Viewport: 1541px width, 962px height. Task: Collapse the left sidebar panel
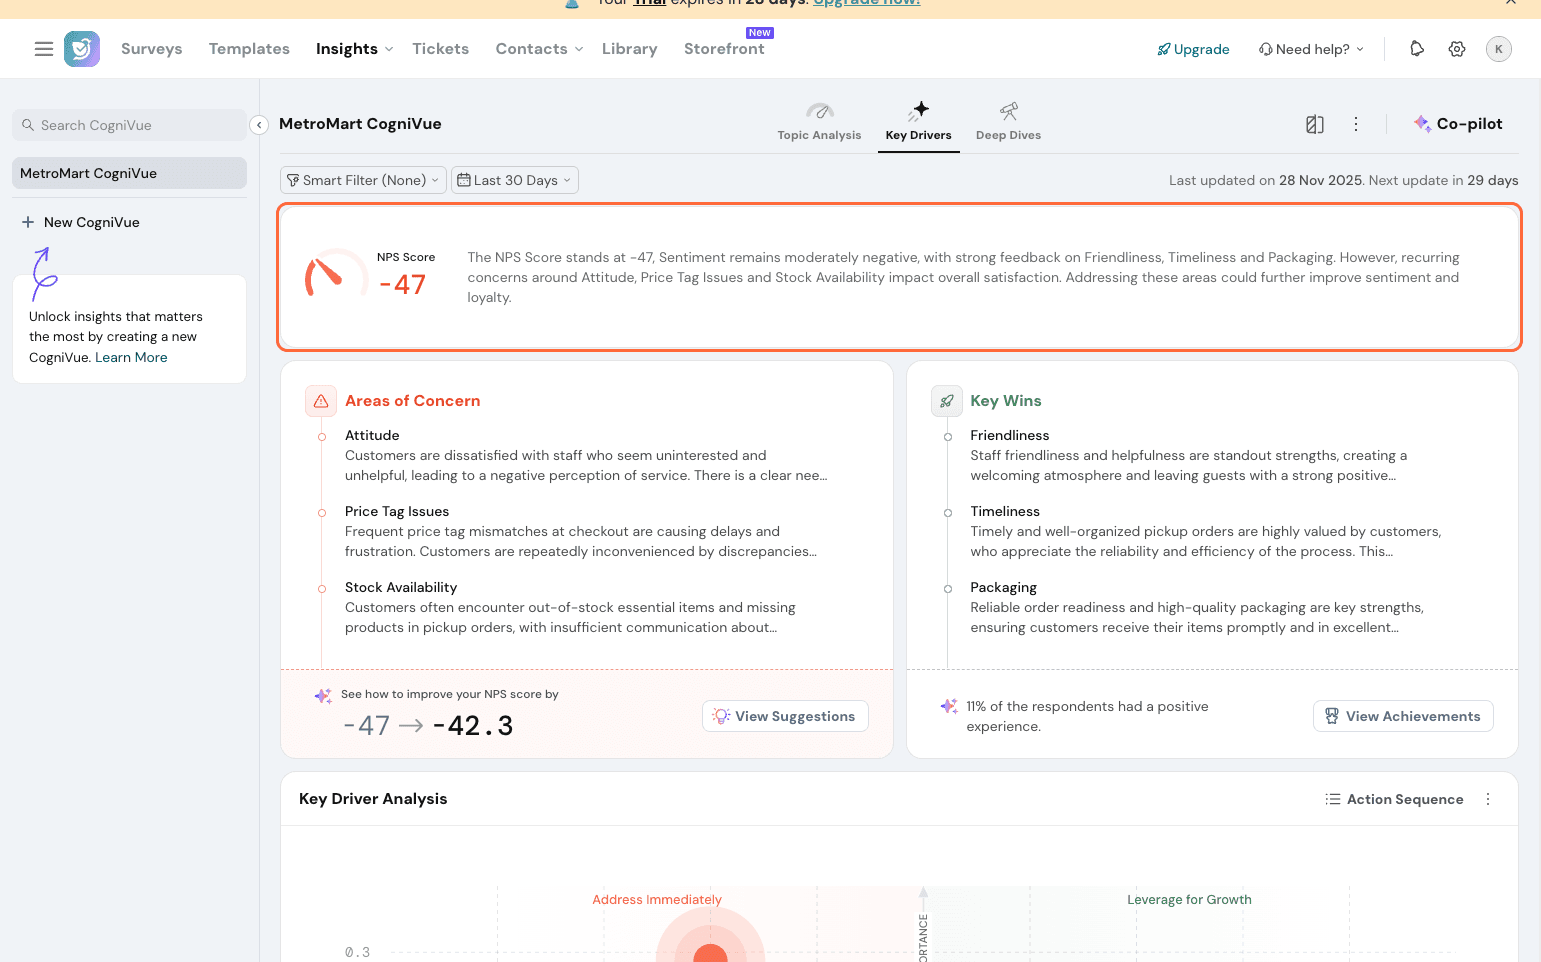tap(259, 125)
